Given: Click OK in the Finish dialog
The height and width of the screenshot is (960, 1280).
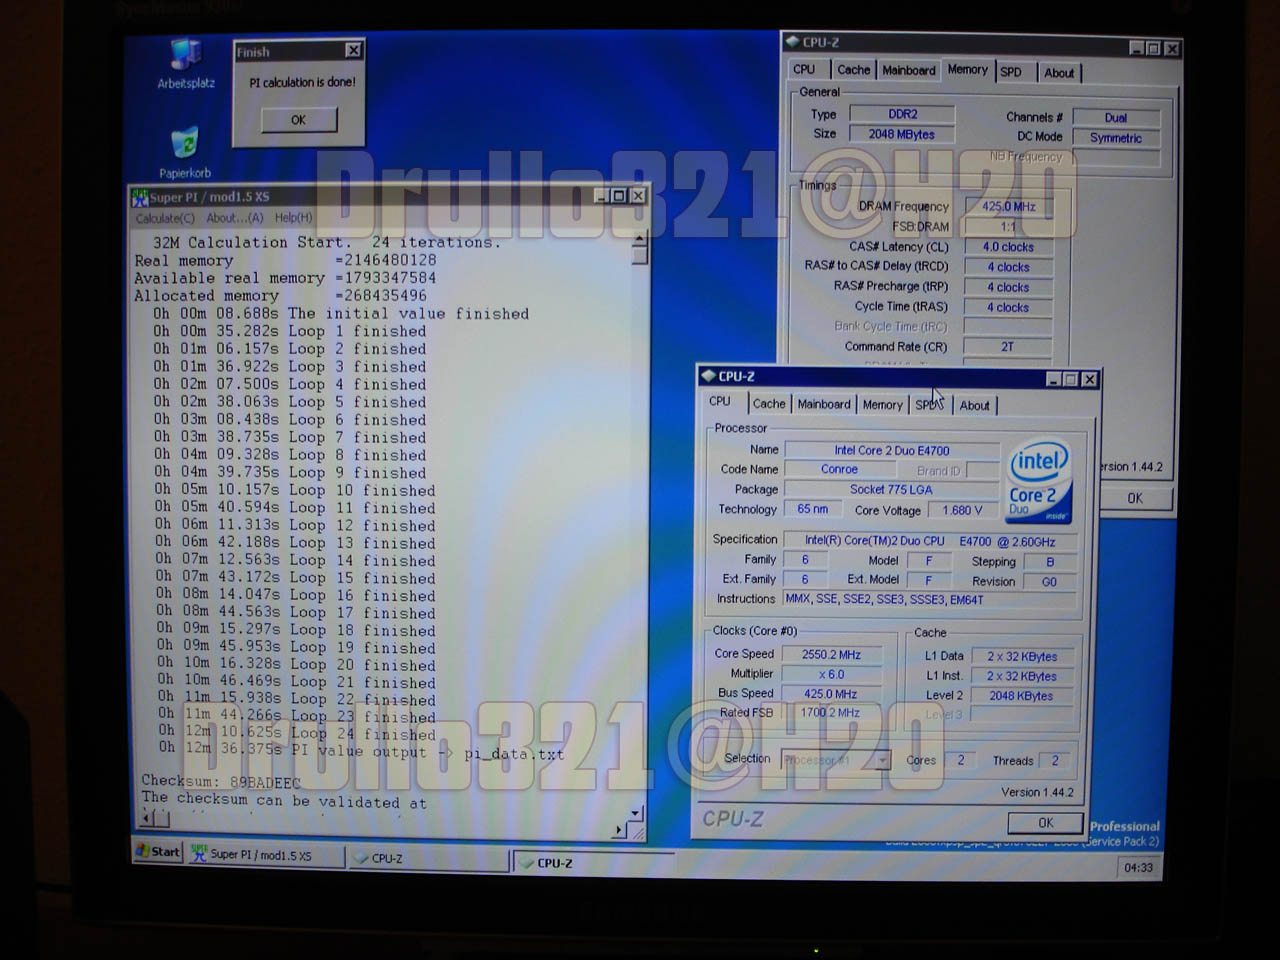Looking at the screenshot, I should click(299, 119).
